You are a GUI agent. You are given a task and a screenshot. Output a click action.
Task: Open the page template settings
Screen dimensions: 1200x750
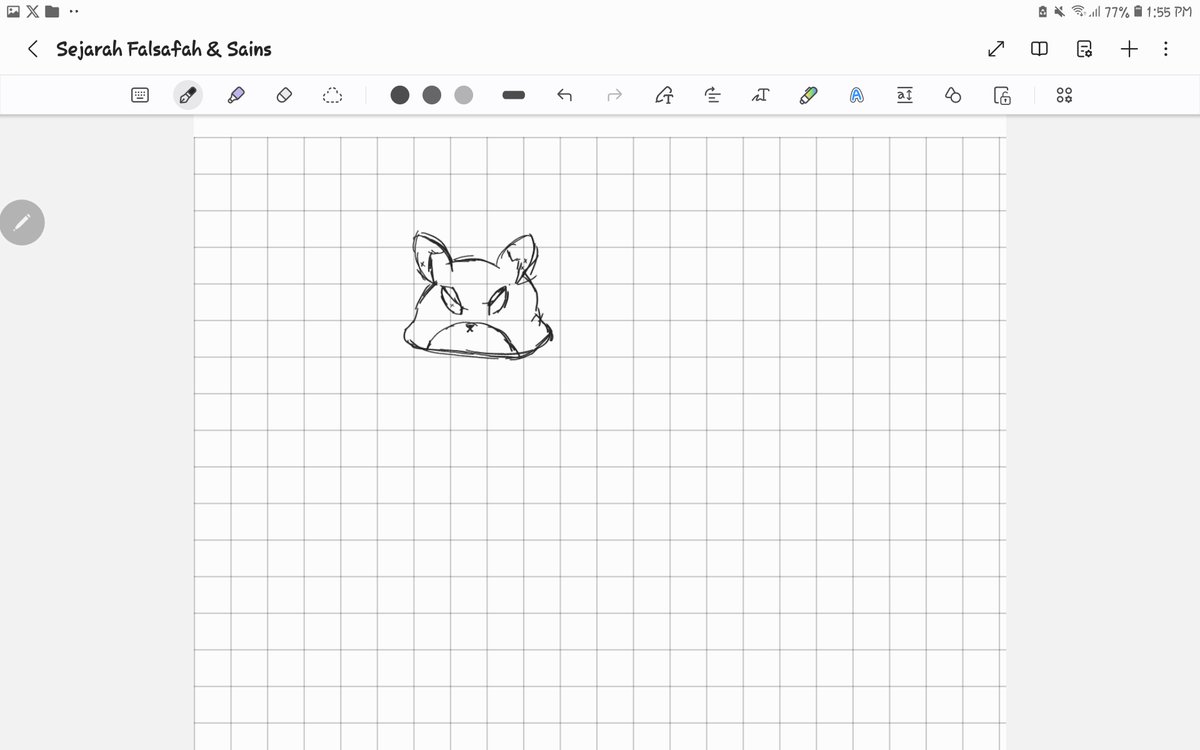(1083, 48)
